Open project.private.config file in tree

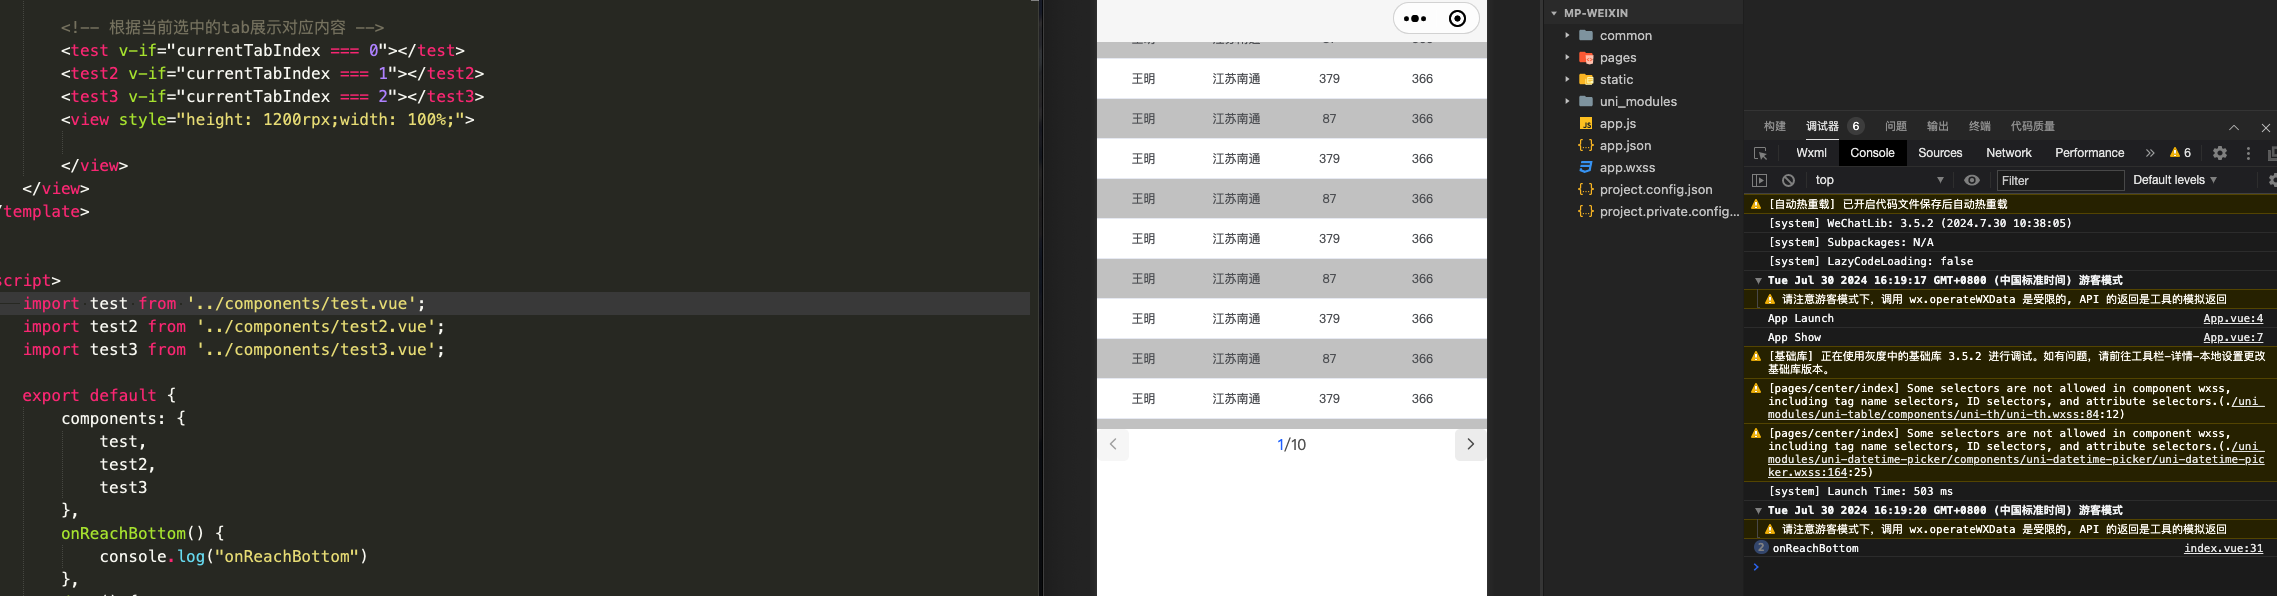pyautogui.click(x=1668, y=211)
